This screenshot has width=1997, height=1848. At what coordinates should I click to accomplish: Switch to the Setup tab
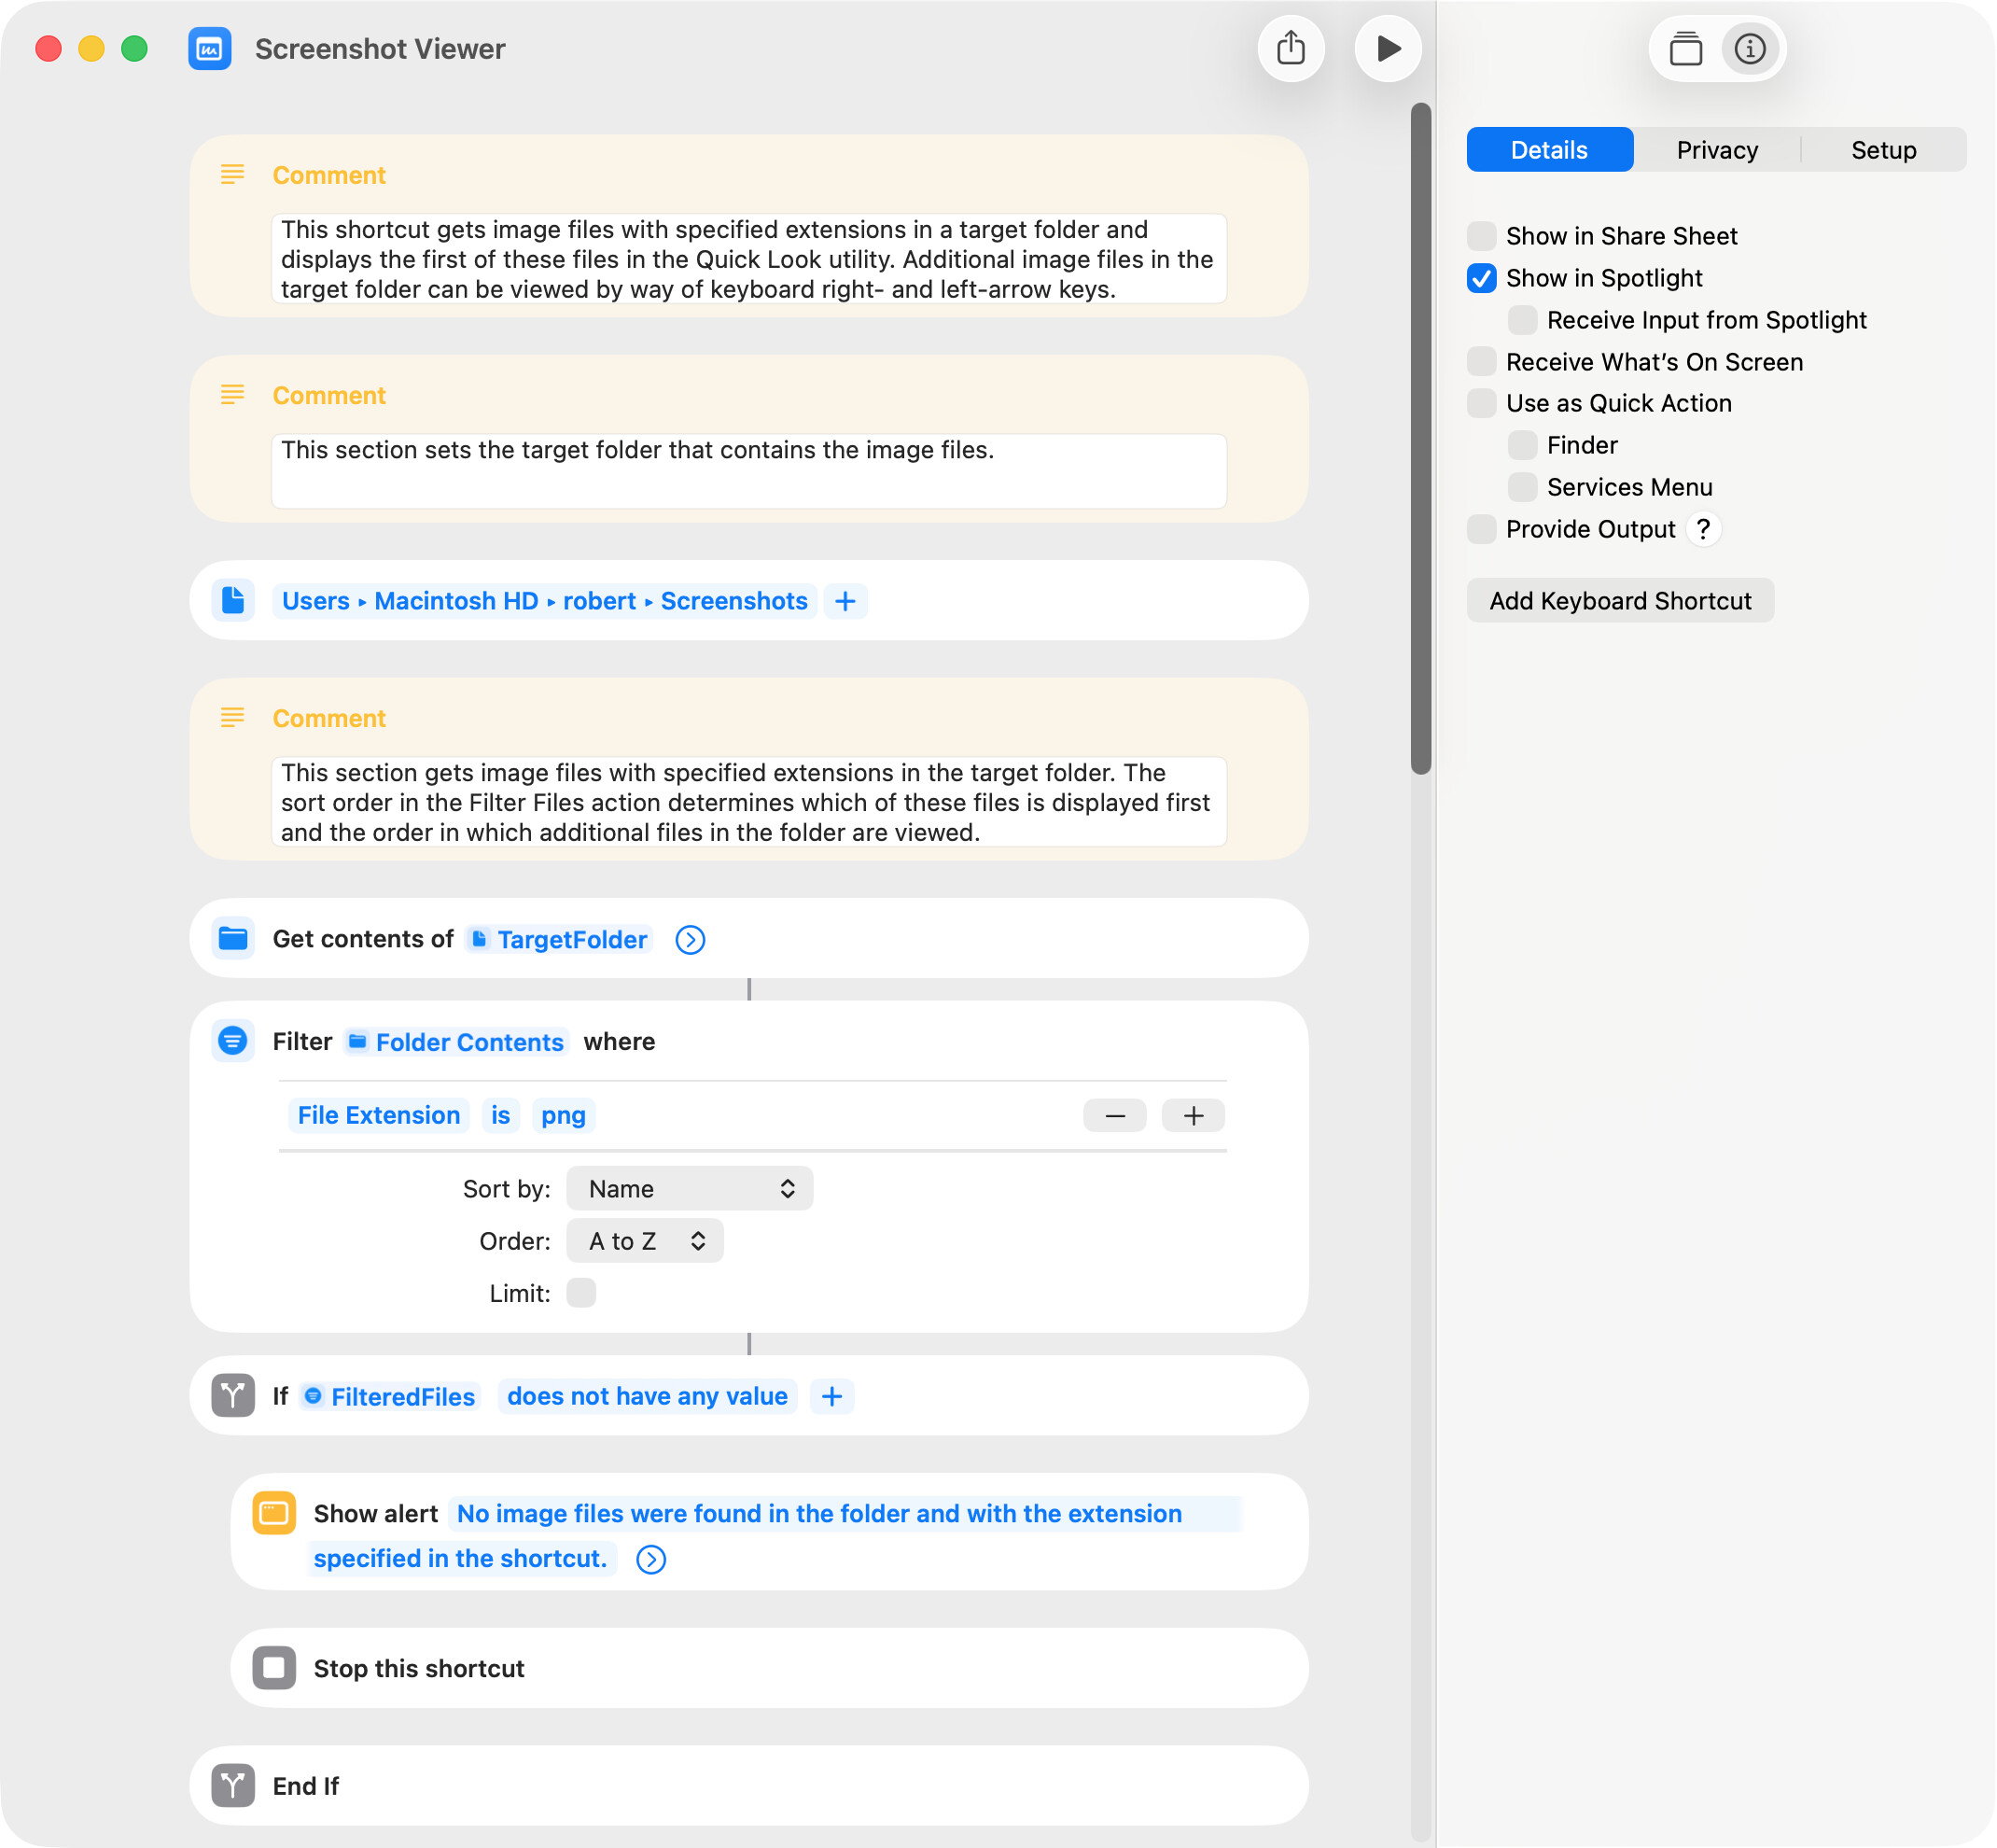[1883, 150]
